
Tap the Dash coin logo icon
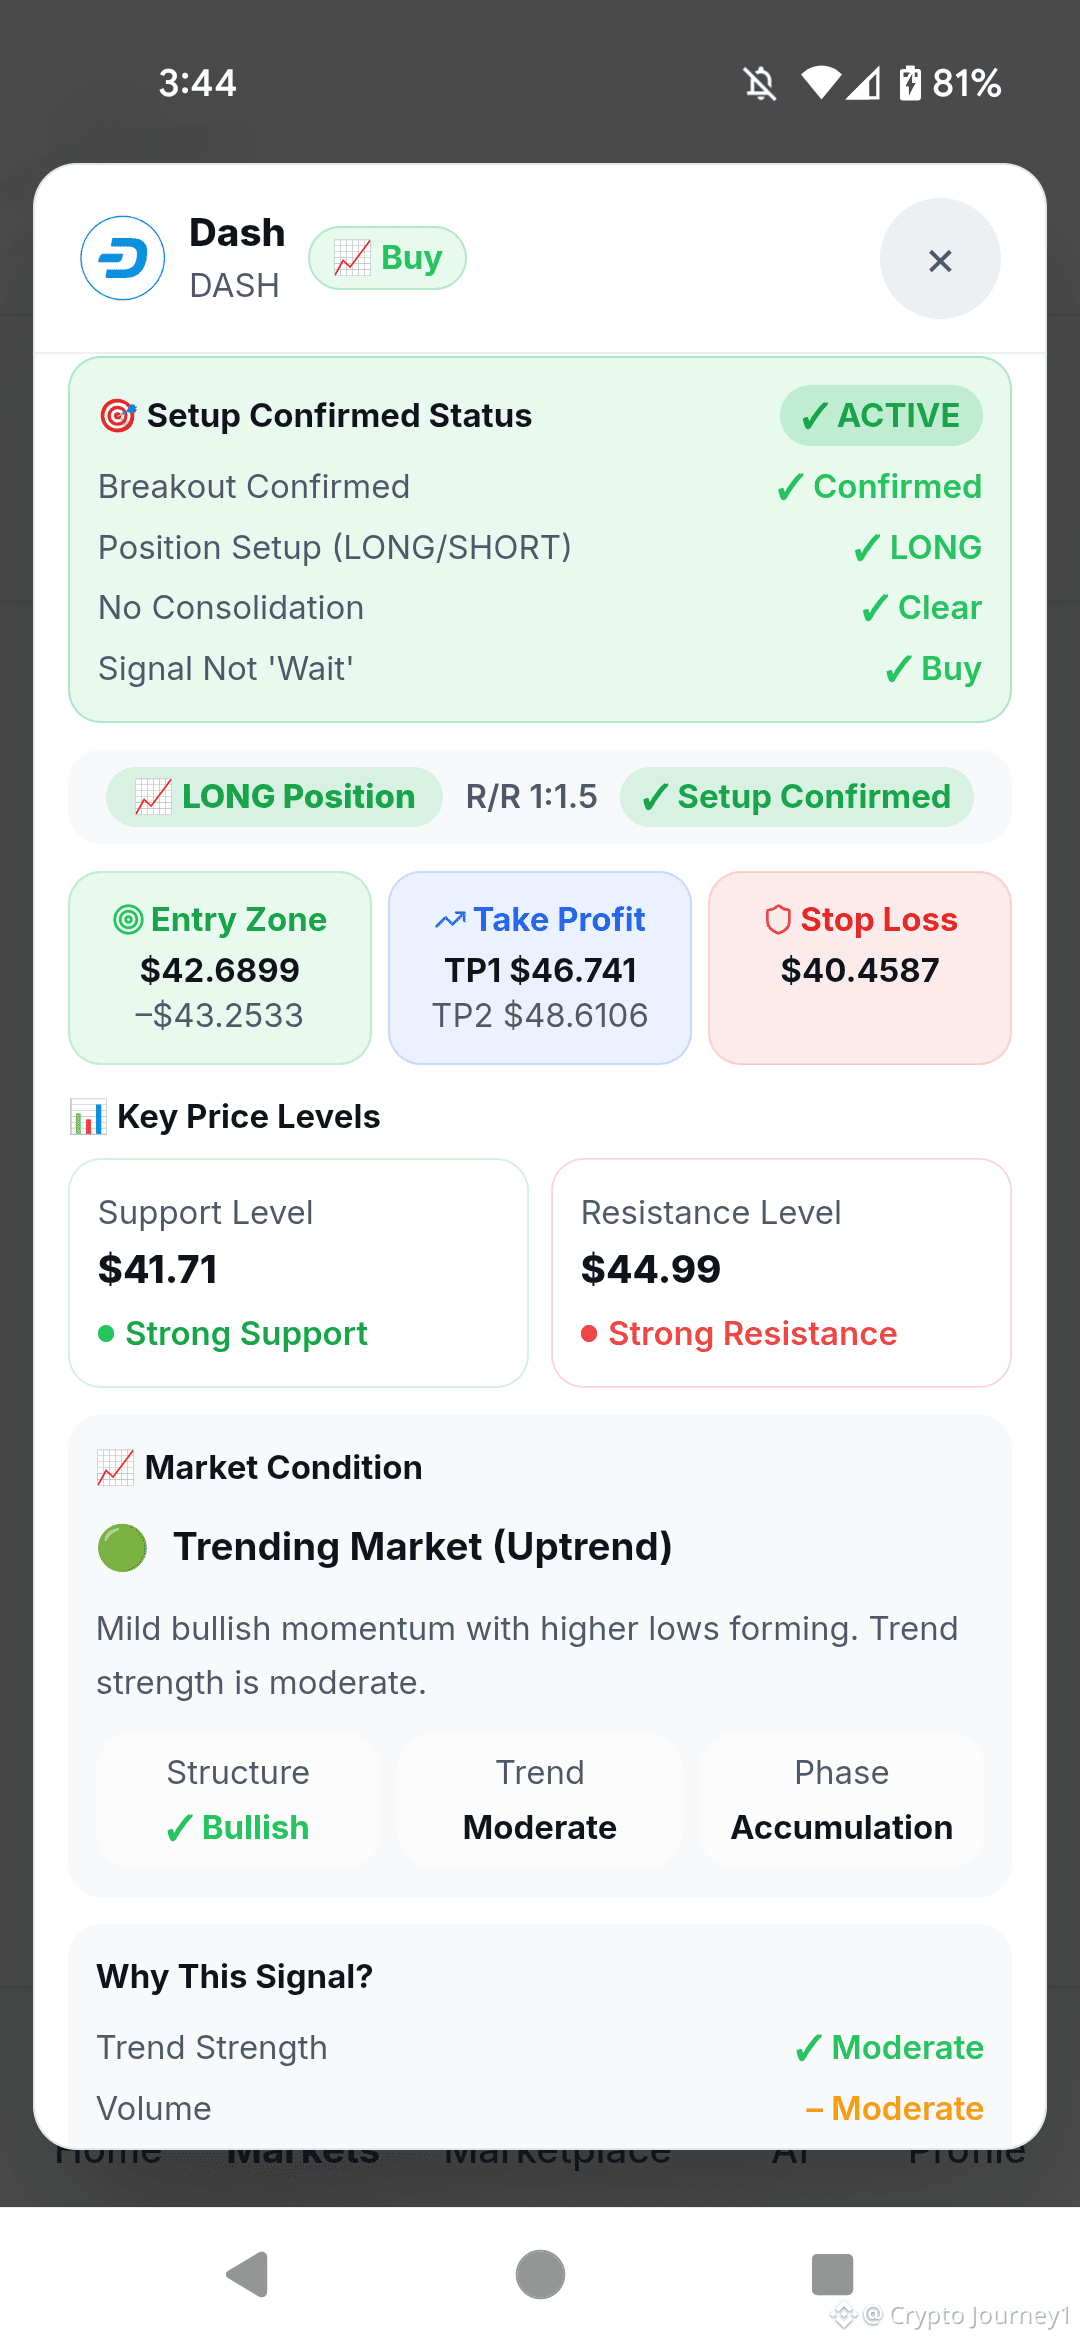122,259
